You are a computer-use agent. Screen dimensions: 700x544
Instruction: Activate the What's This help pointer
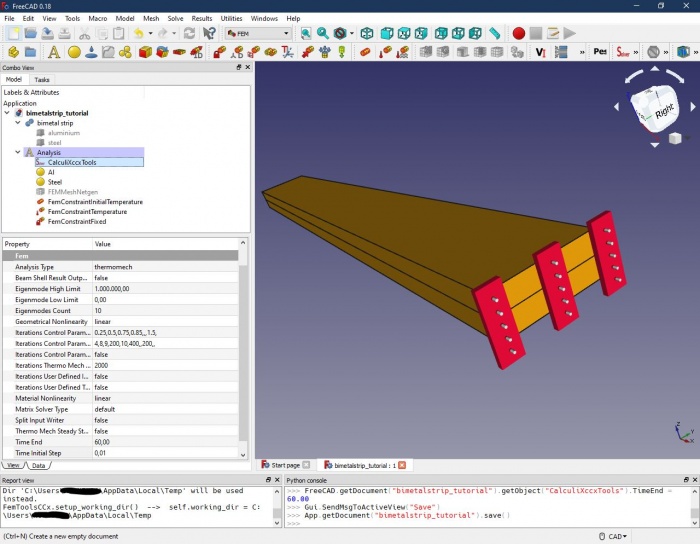coord(209,33)
